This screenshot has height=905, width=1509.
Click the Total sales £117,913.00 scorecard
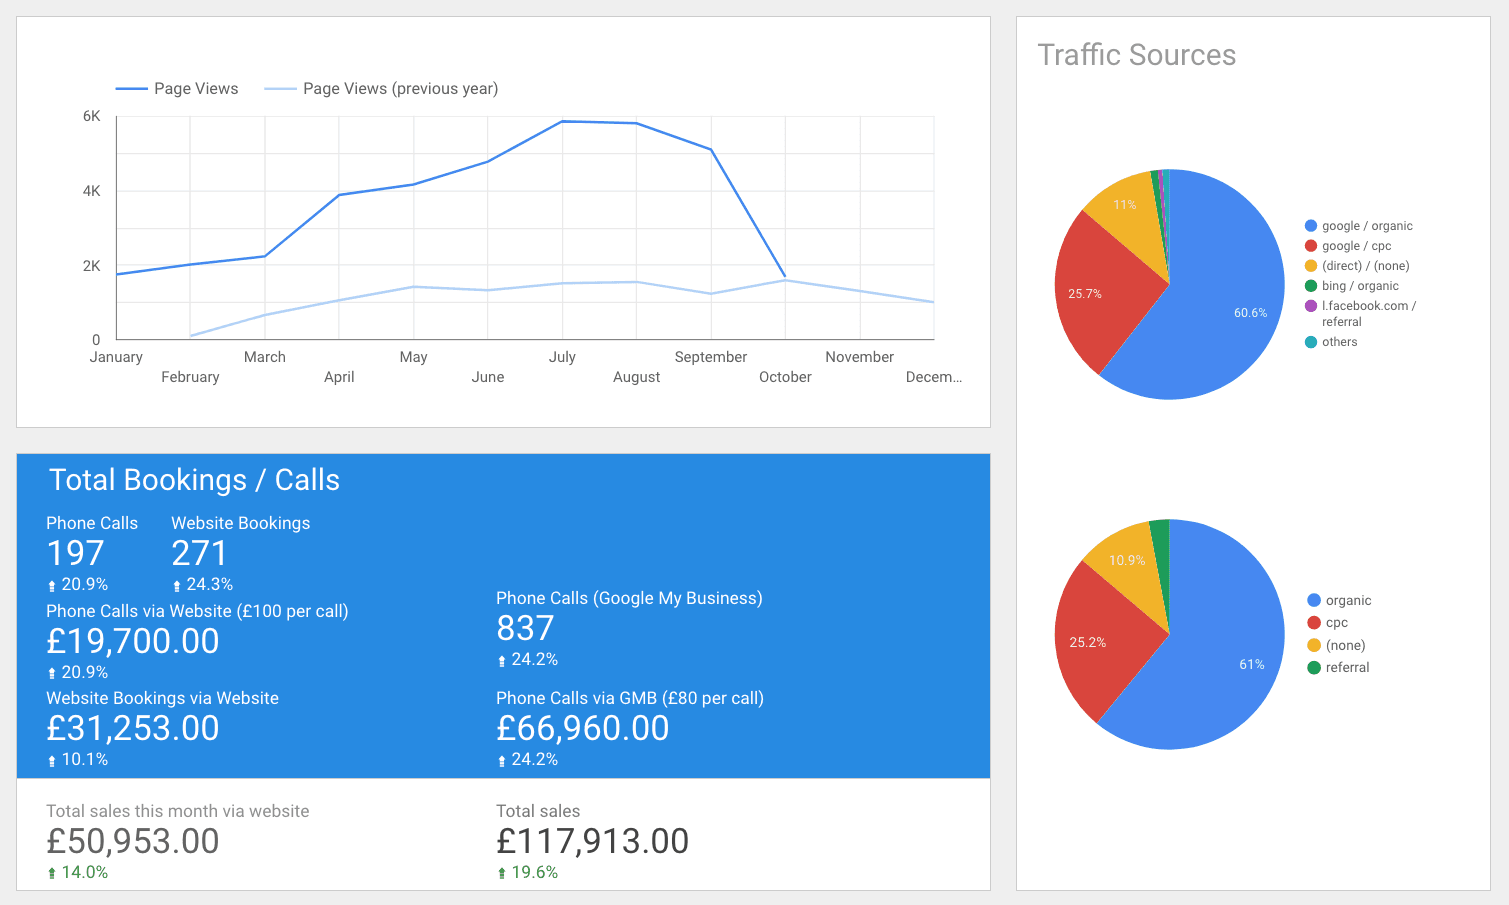592,841
